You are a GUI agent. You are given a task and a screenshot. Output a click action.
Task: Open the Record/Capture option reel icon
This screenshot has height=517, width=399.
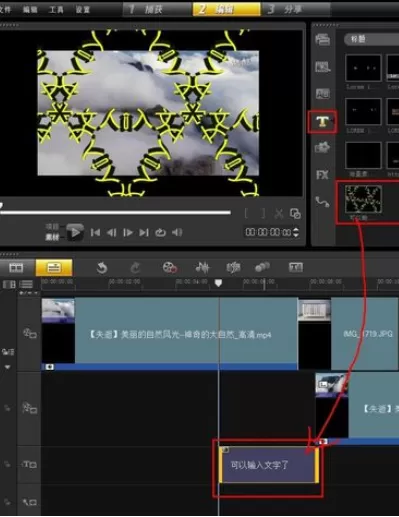click(x=169, y=267)
